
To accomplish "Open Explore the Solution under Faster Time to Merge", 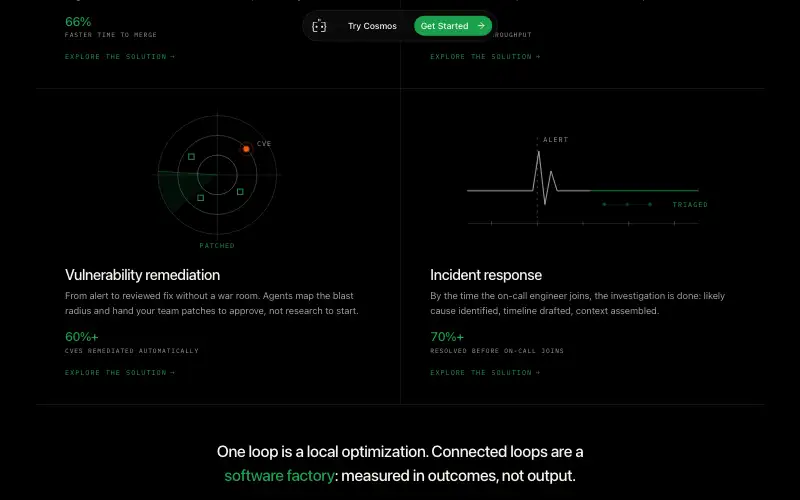I will coord(120,57).
